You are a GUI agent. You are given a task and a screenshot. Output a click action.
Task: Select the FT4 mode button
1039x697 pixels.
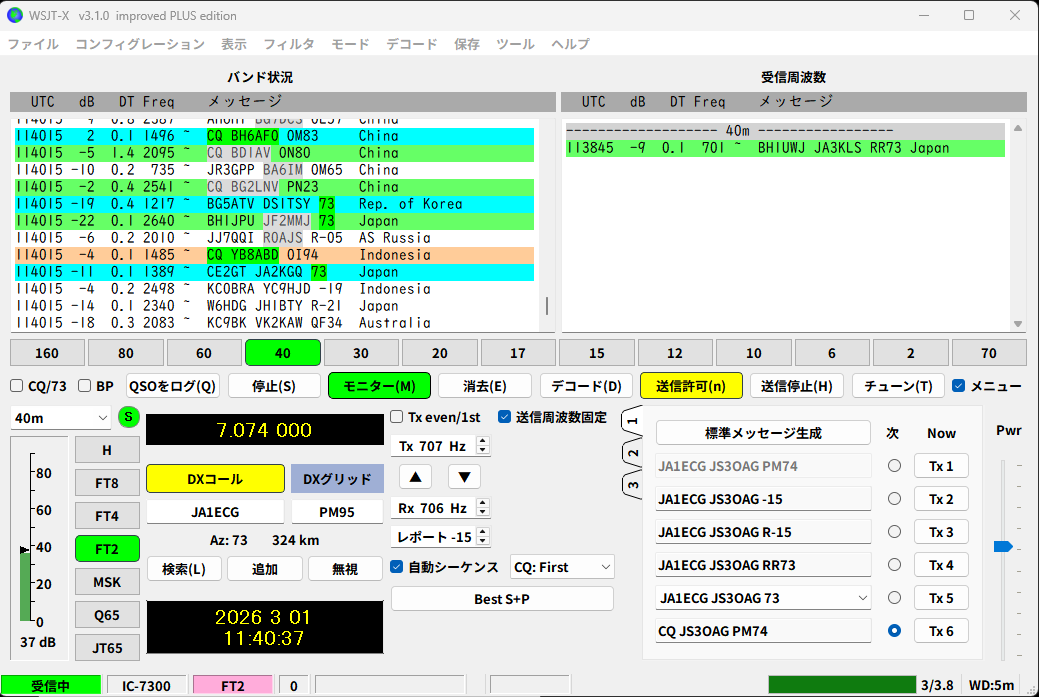tap(107, 515)
